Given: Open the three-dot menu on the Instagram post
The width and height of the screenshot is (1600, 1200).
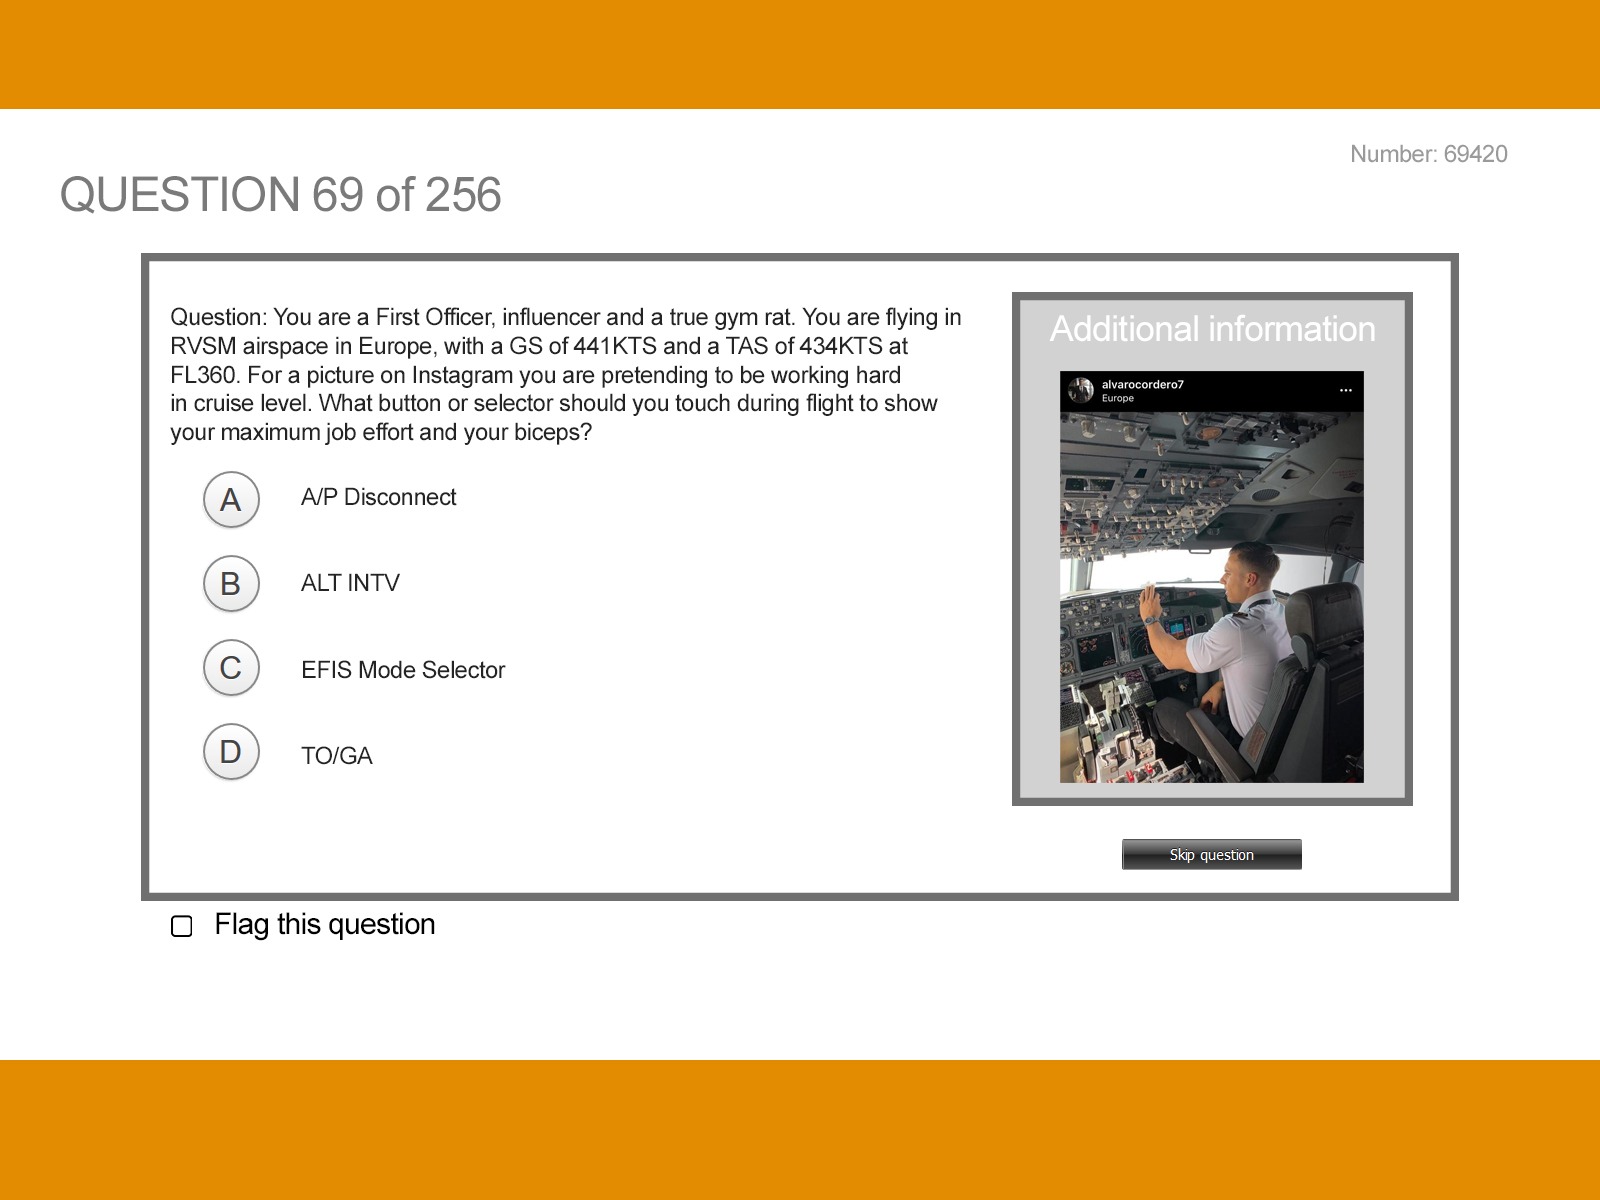Looking at the screenshot, I should [1345, 390].
